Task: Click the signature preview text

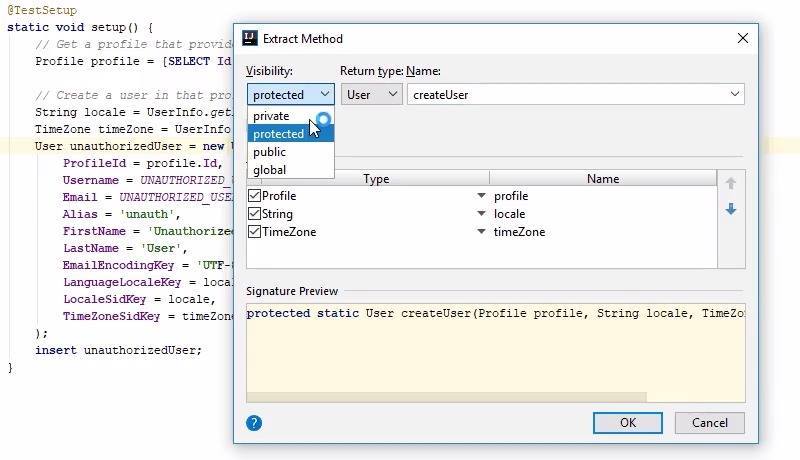Action: click(x=495, y=313)
